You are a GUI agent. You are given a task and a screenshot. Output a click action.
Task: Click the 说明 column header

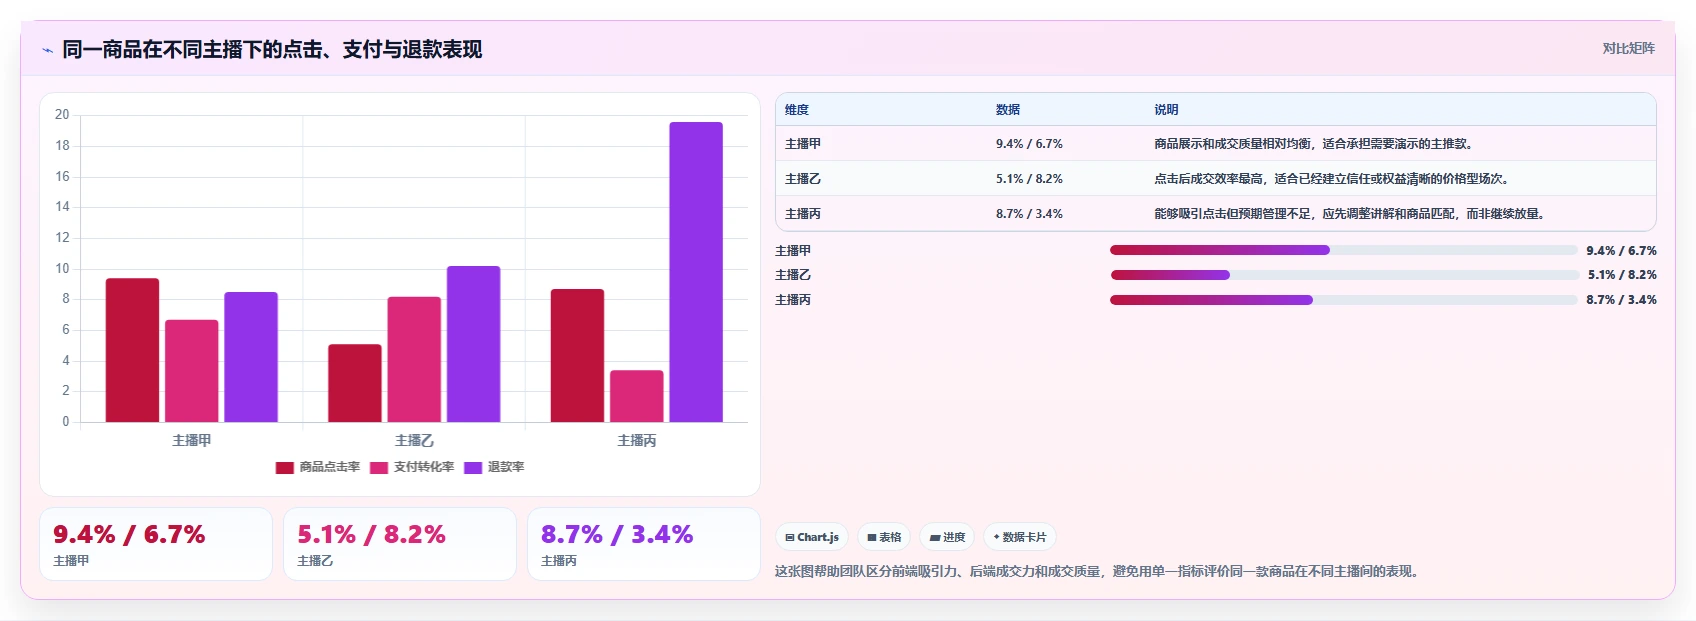(x=1166, y=110)
